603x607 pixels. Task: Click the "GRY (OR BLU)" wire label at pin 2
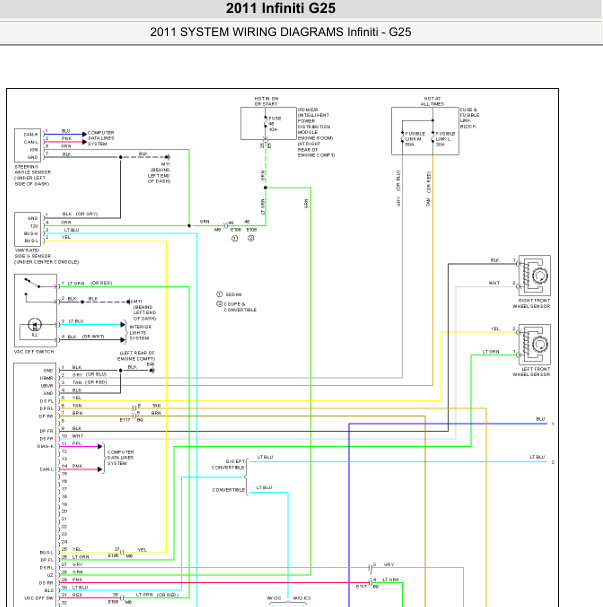[x=89, y=374]
